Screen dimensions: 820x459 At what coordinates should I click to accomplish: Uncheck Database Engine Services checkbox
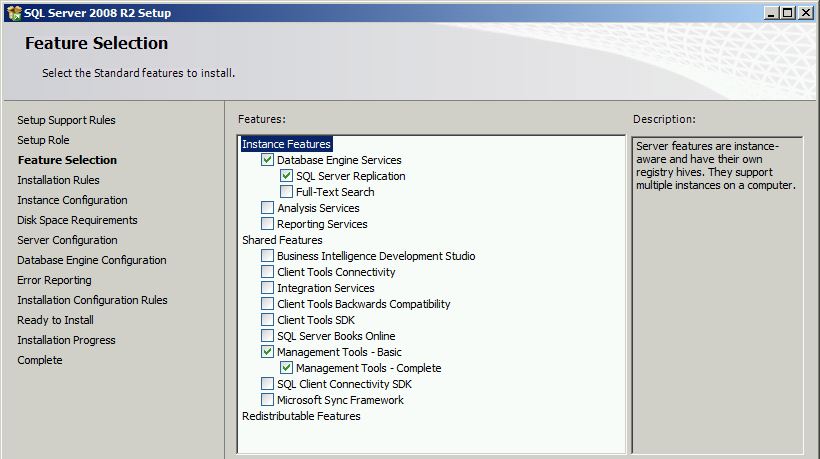[267, 160]
